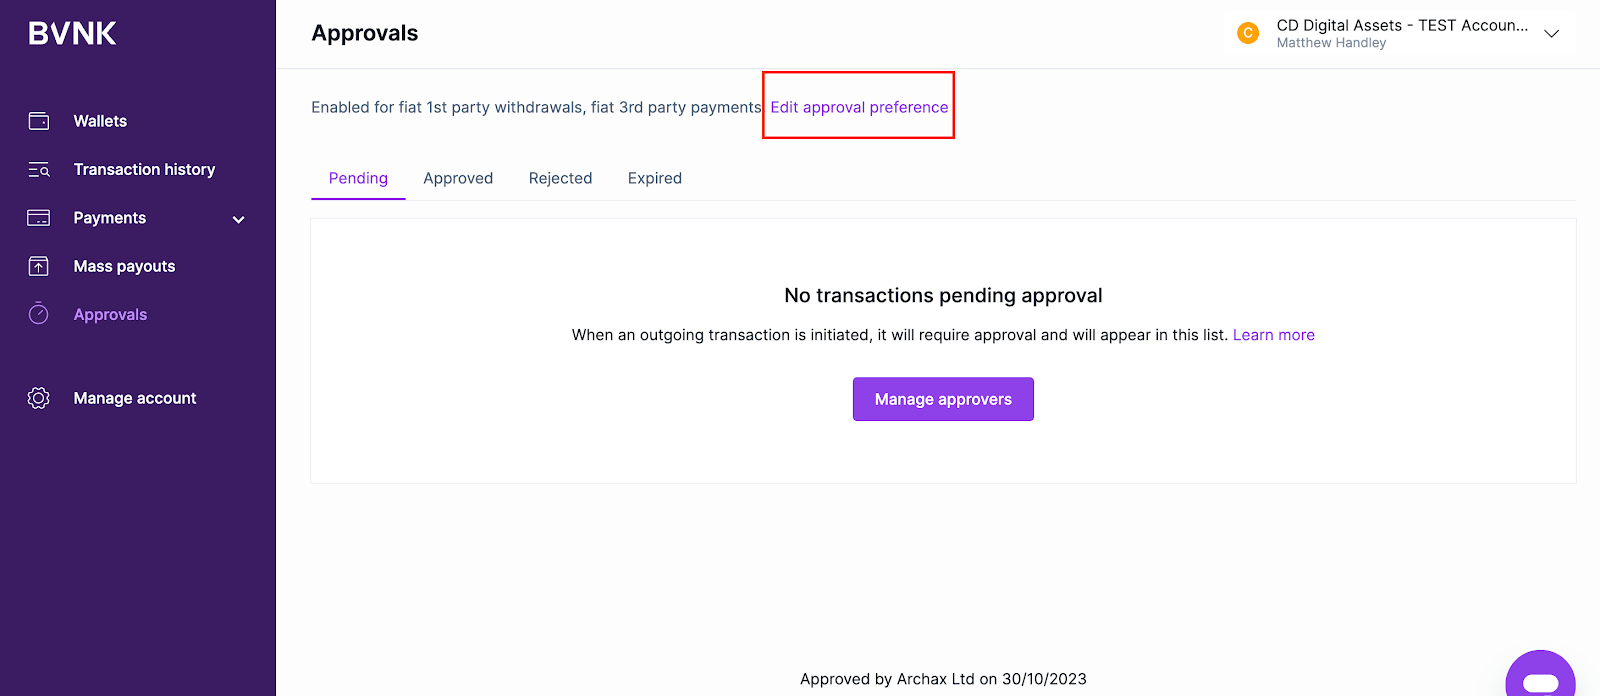This screenshot has width=1600, height=696.
Task: Select the Wallets icon in sidebar
Action: pos(38,120)
